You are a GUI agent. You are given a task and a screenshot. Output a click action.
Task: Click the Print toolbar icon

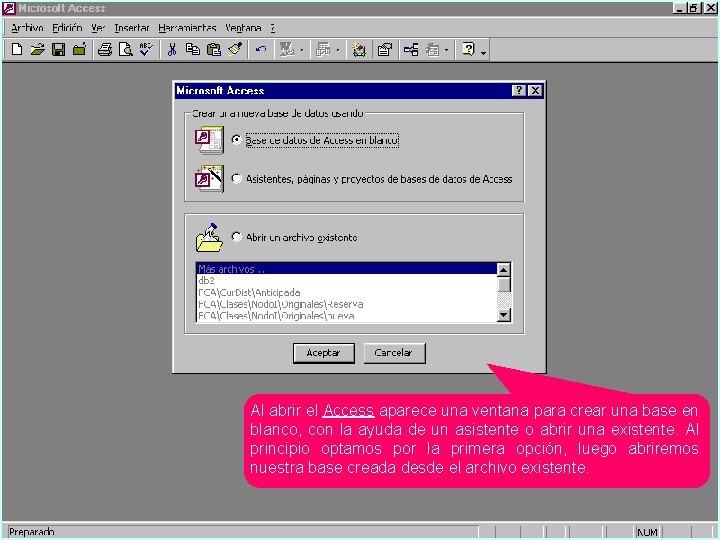(x=105, y=49)
